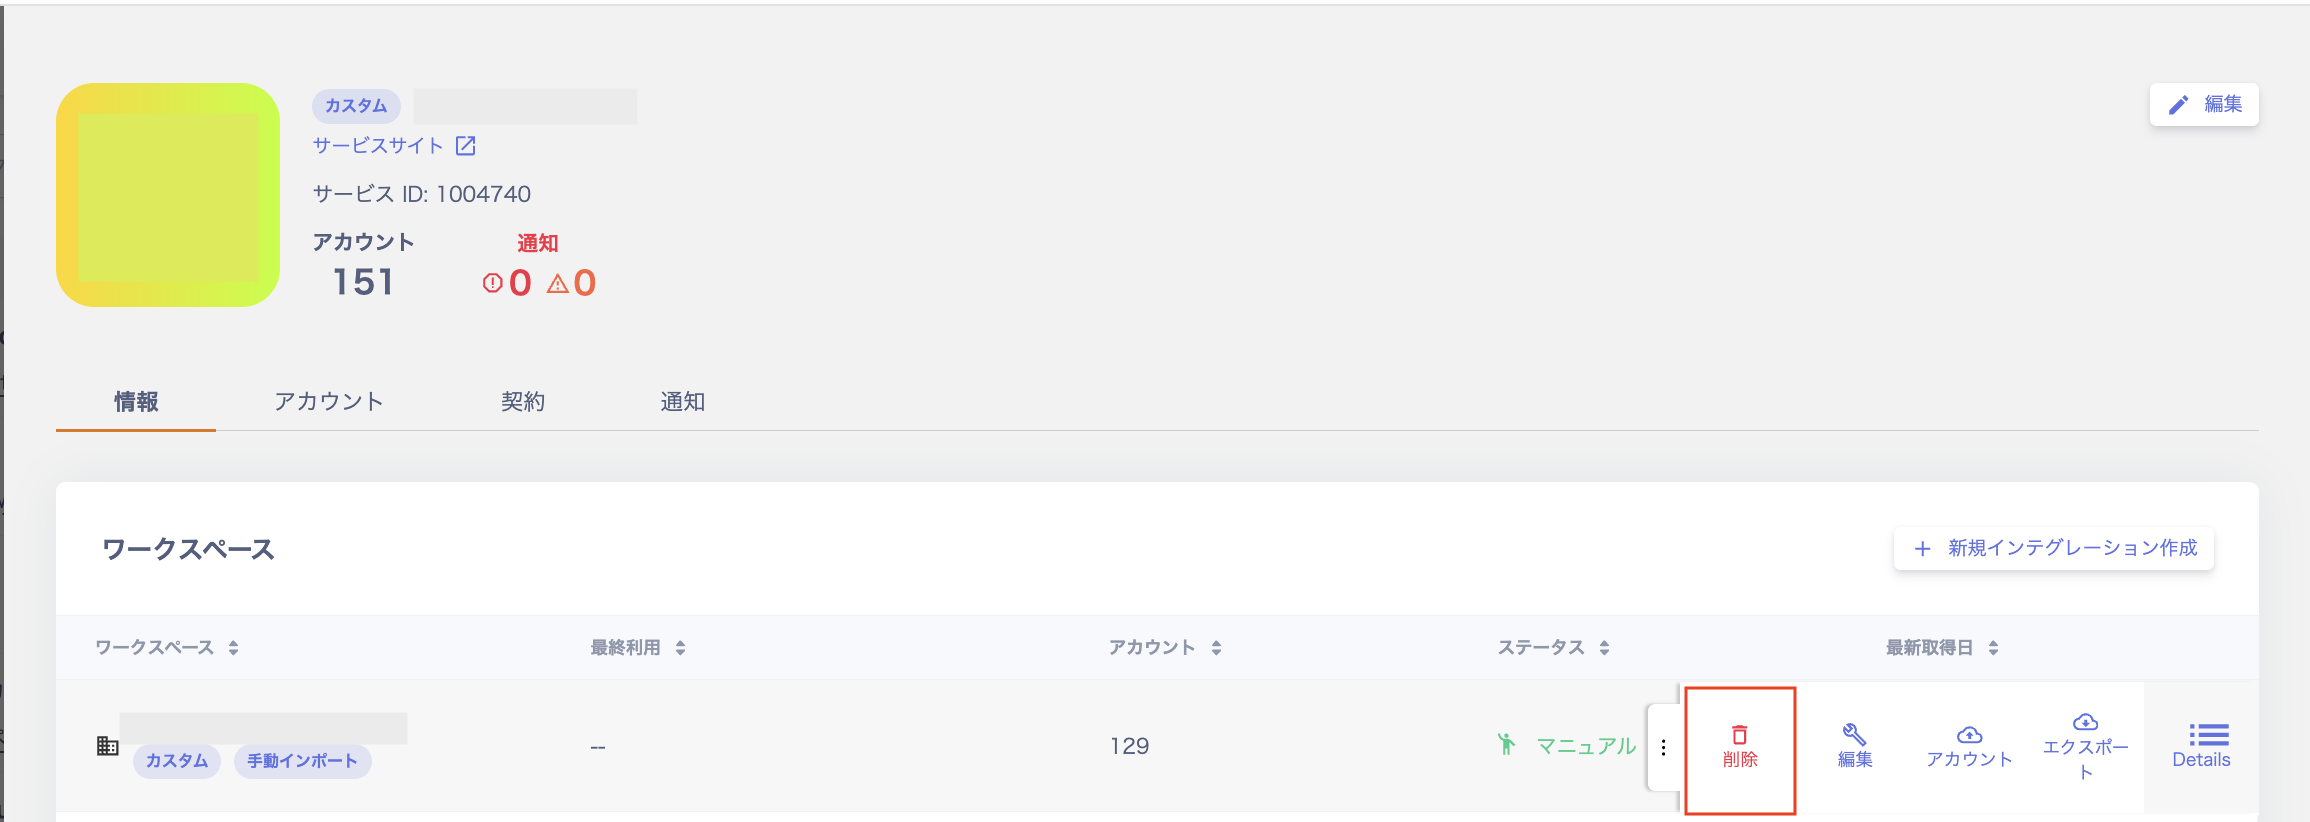The width and height of the screenshot is (2310, 822).
Task: Sort by the 最終利用 column
Action: (x=680, y=648)
